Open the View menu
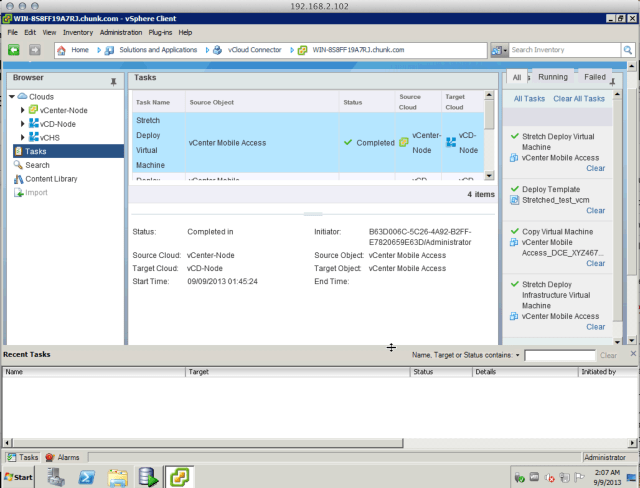Viewport: 640px width, 488px height. click(49, 32)
